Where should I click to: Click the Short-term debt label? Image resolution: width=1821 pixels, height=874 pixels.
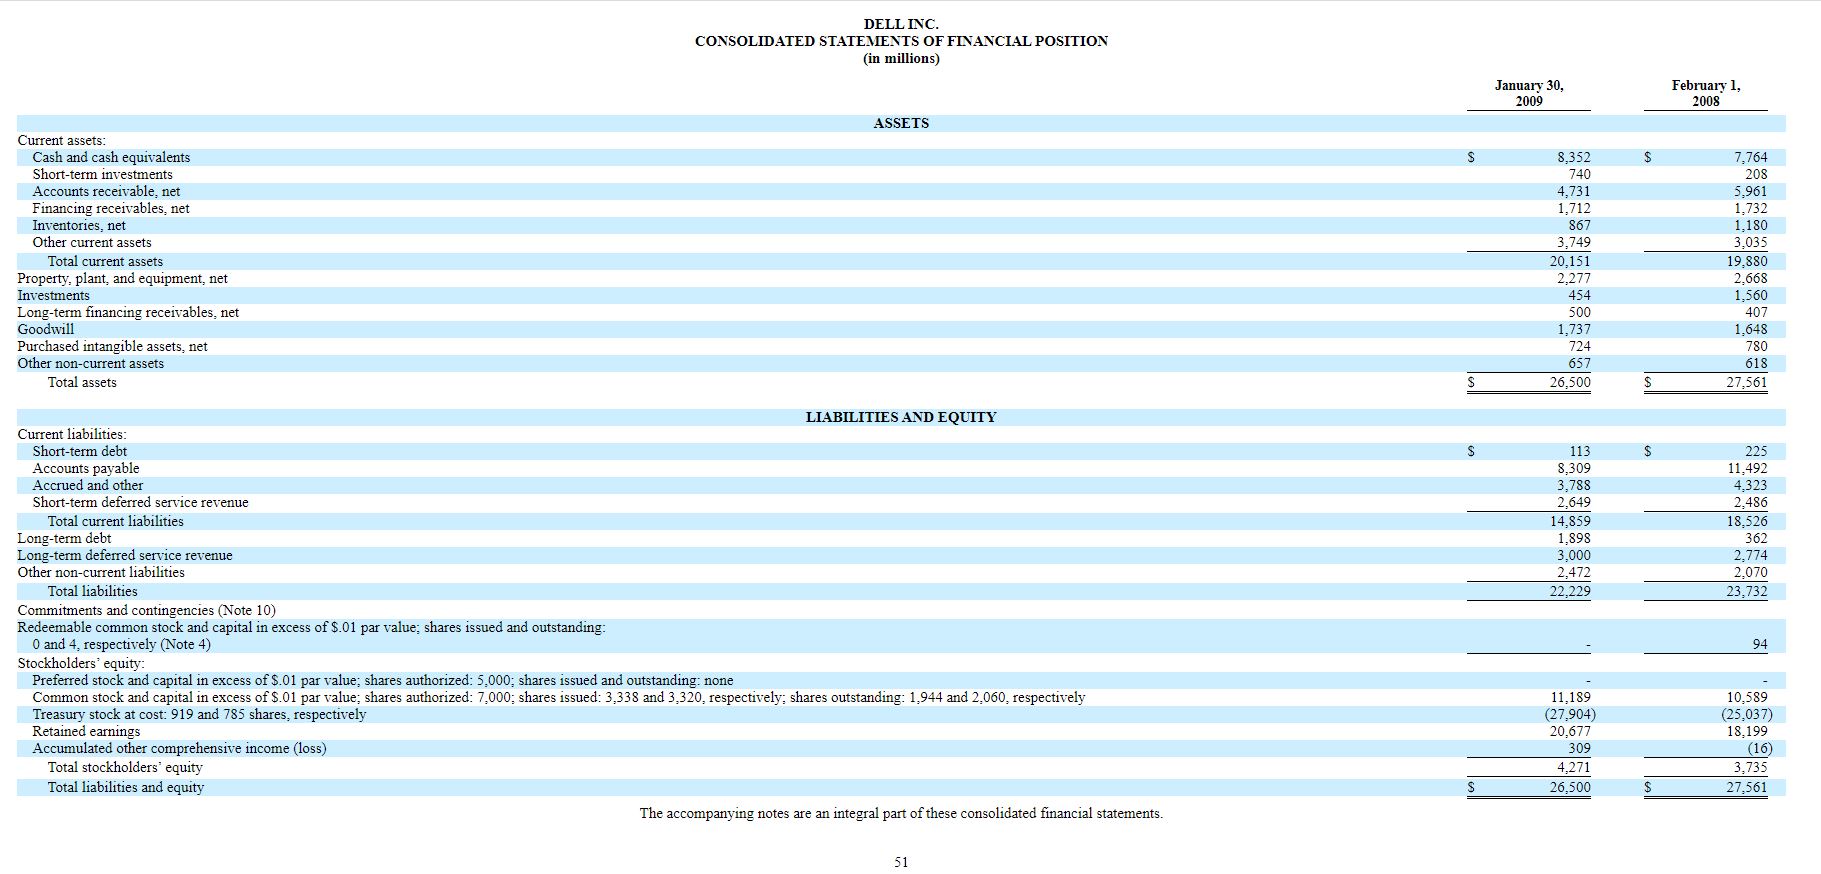tap(80, 451)
